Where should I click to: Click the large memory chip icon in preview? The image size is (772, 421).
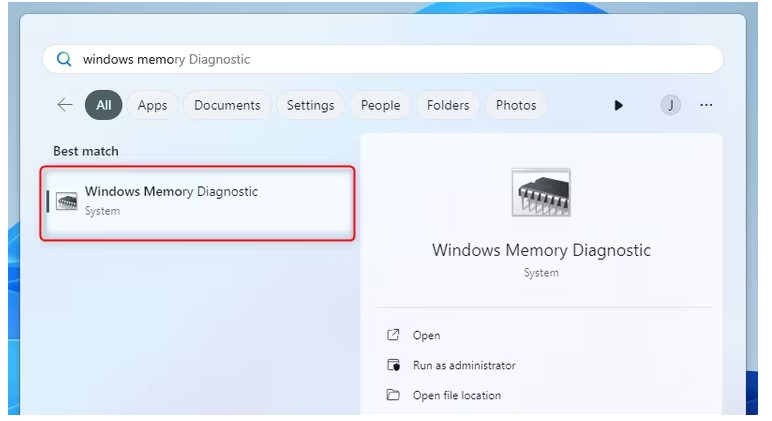pyautogui.click(x=541, y=193)
